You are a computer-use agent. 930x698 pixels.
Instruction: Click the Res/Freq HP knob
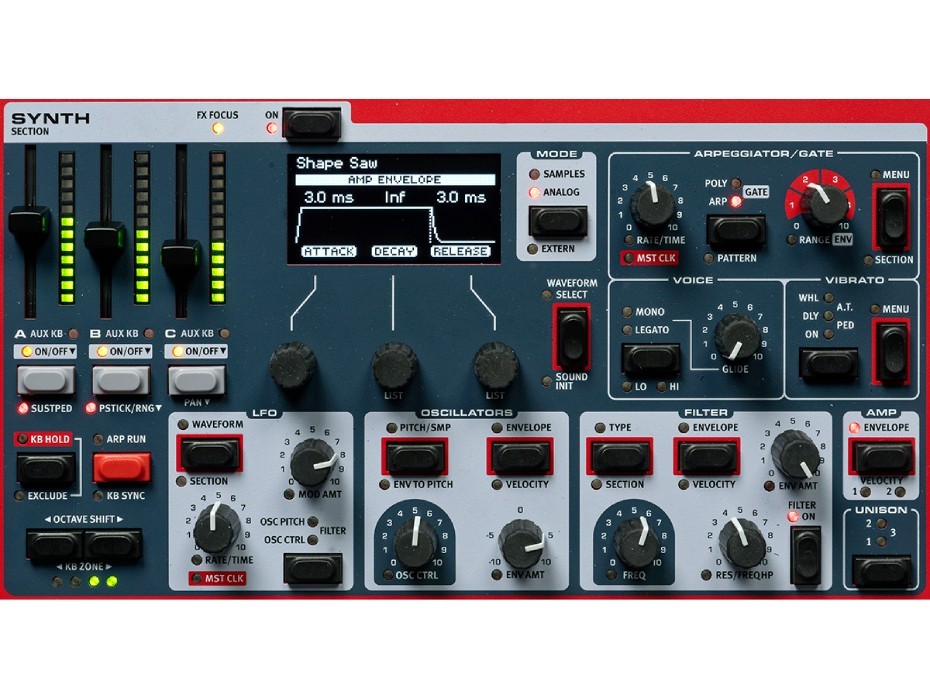coord(741,543)
